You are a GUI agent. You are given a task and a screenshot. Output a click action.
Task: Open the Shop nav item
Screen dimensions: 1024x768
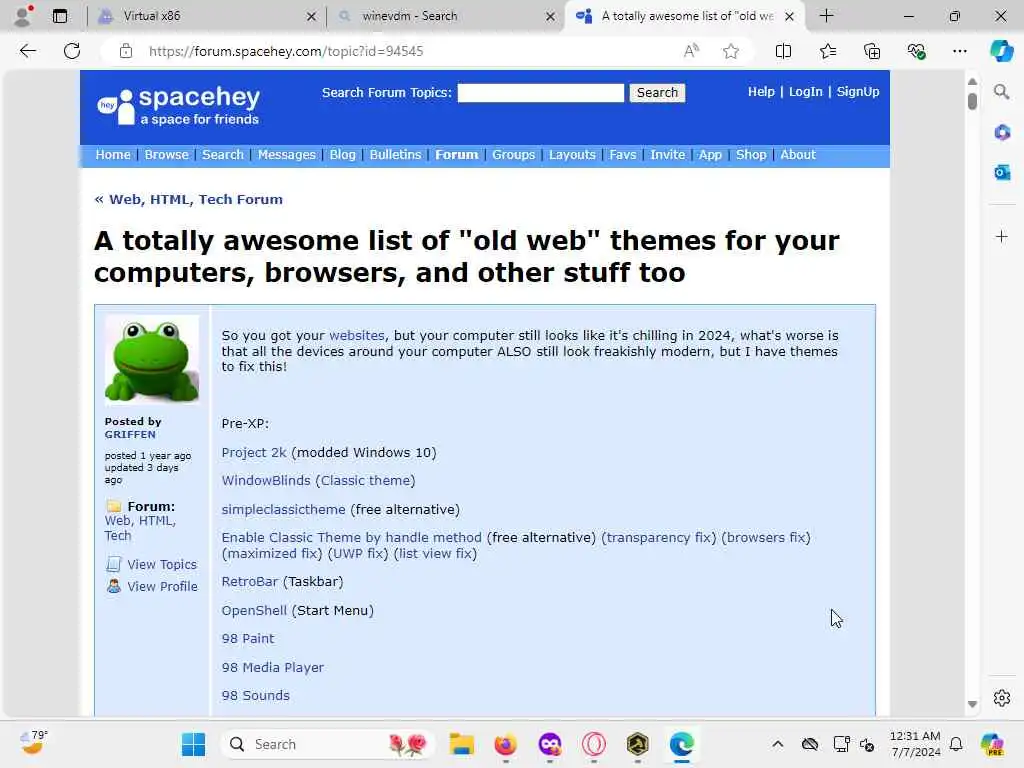pyautogui.click(x=751, y=155)
